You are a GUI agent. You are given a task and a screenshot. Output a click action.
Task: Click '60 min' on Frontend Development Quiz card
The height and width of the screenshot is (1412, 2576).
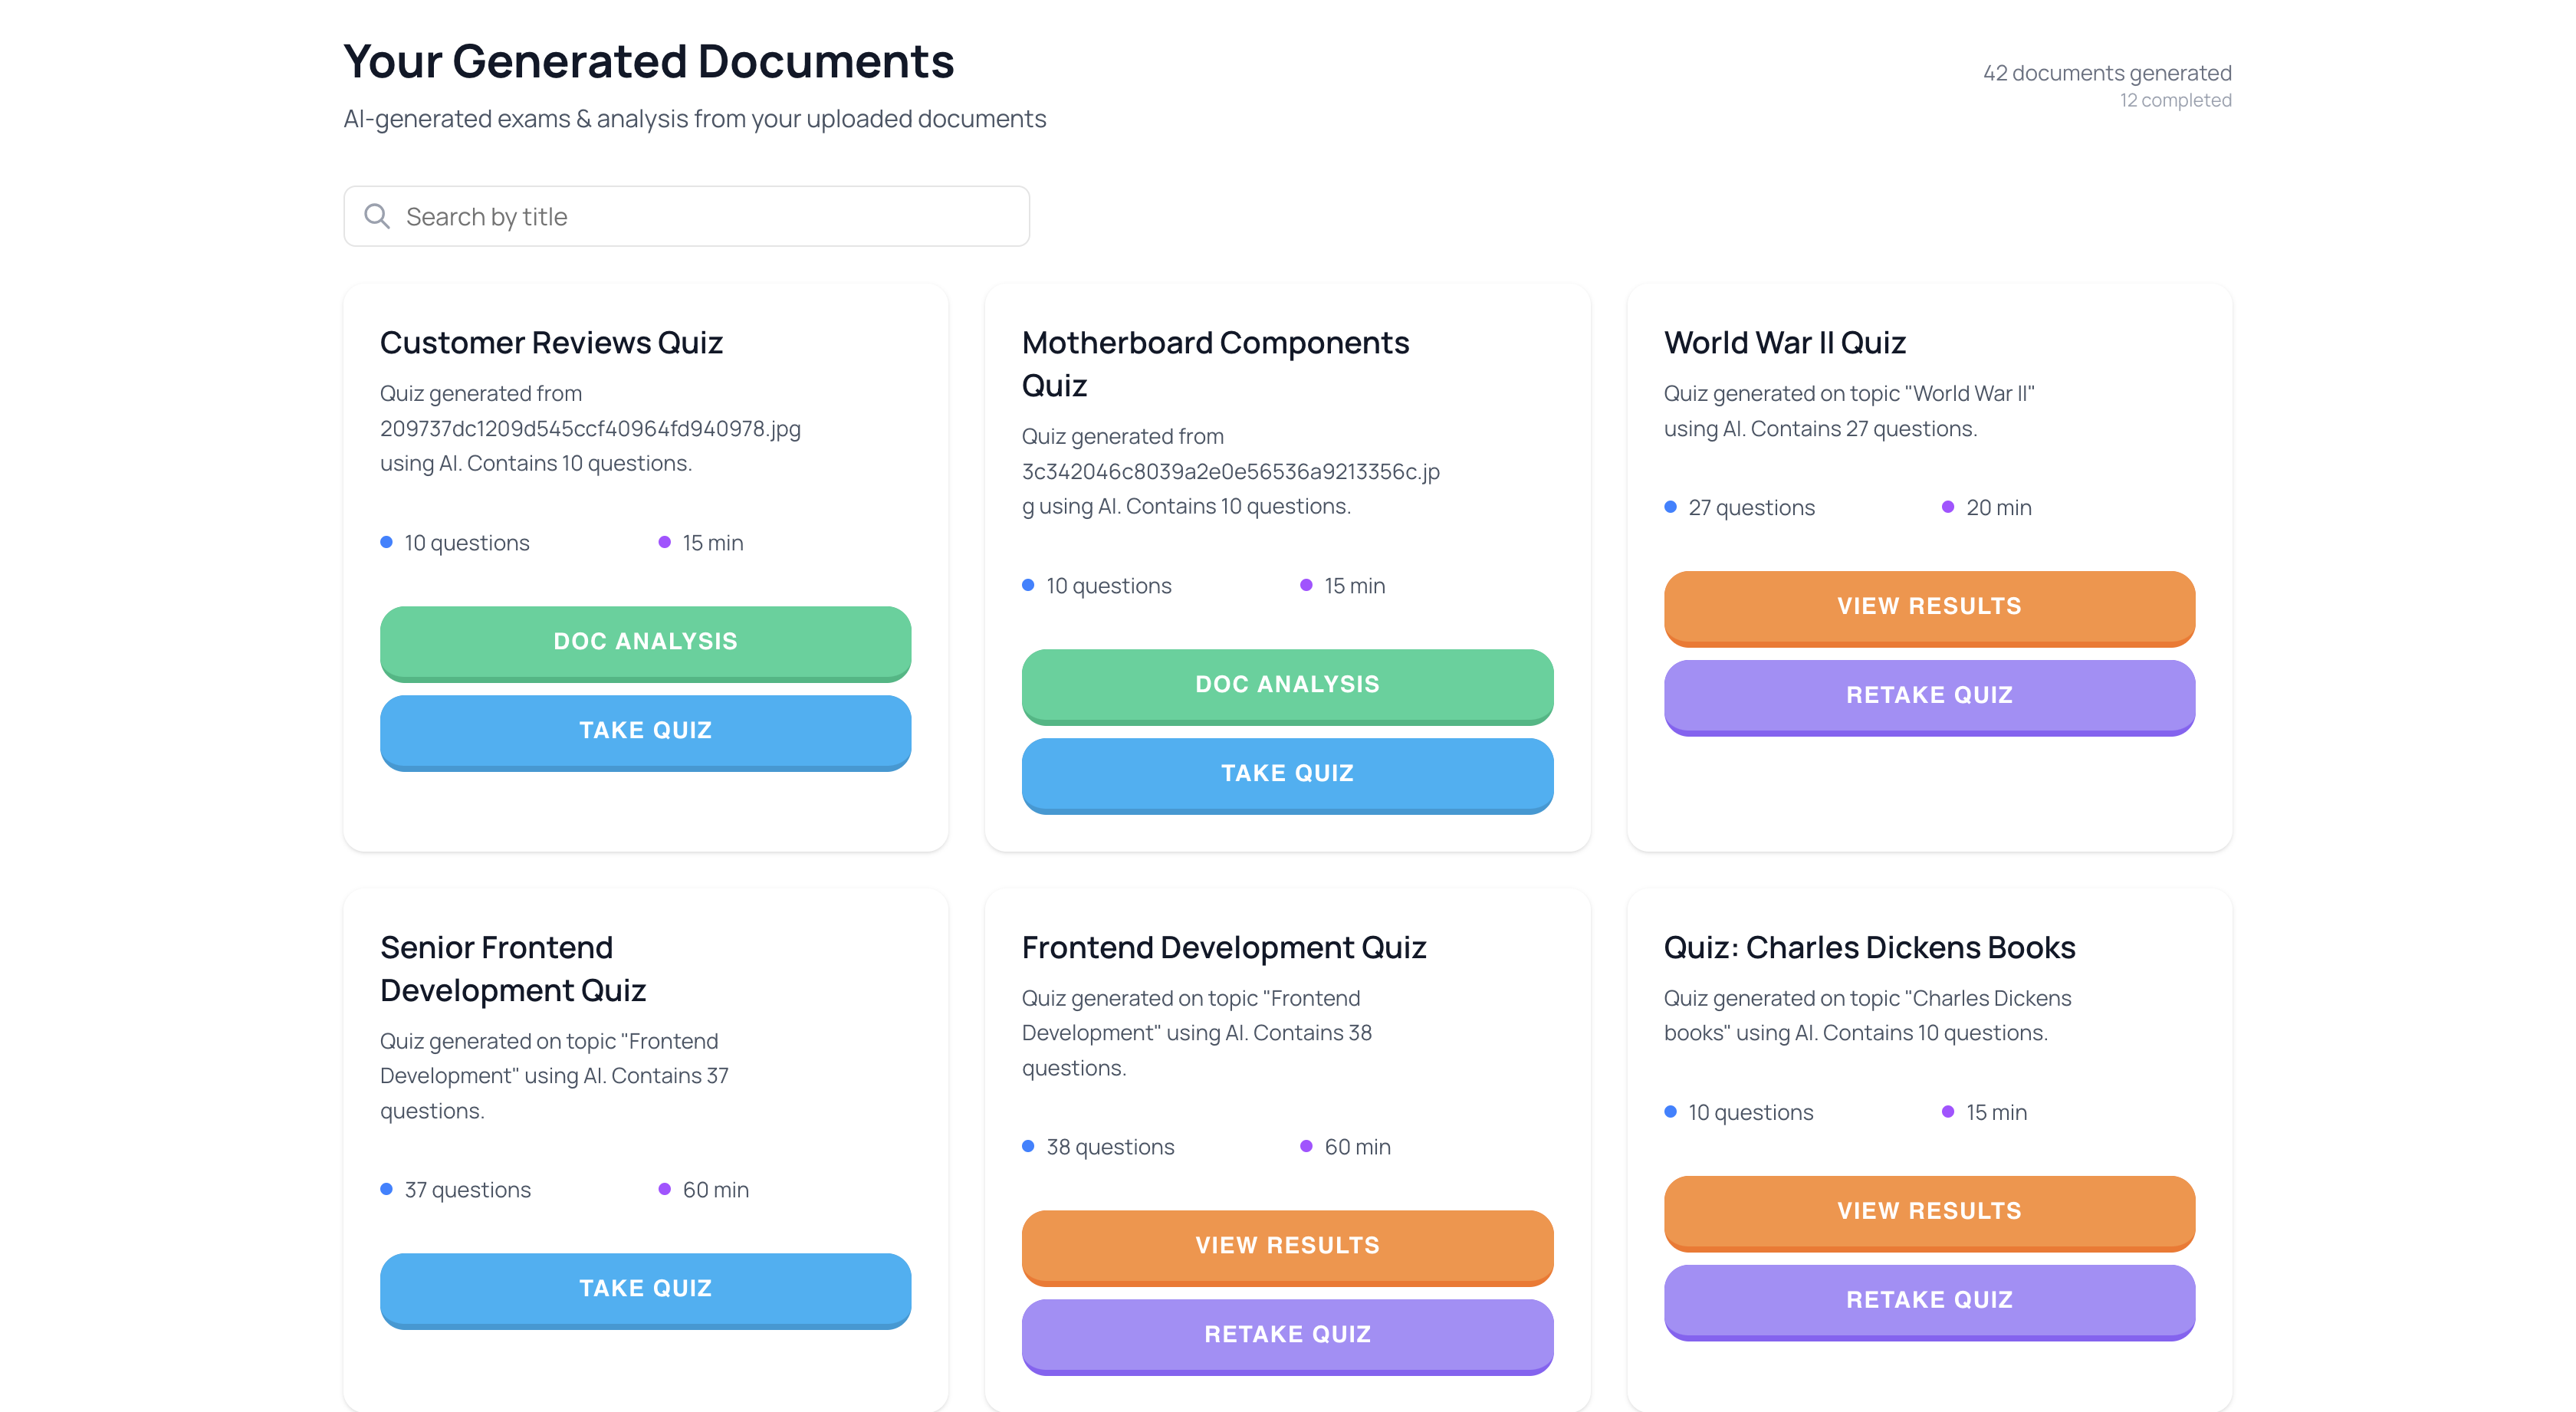click(x=1357, y=1147)
